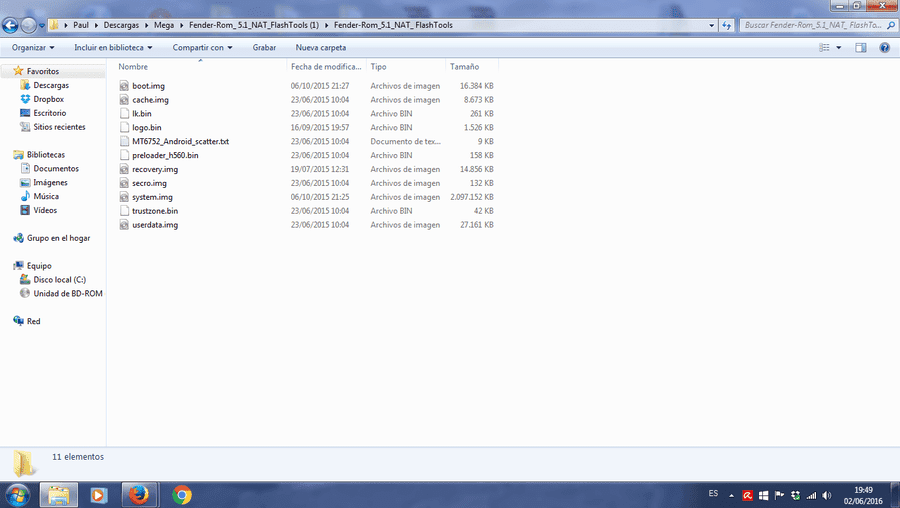The image size is (900, 508).
Task: Open Imágenes library
Action: point(51,183)
